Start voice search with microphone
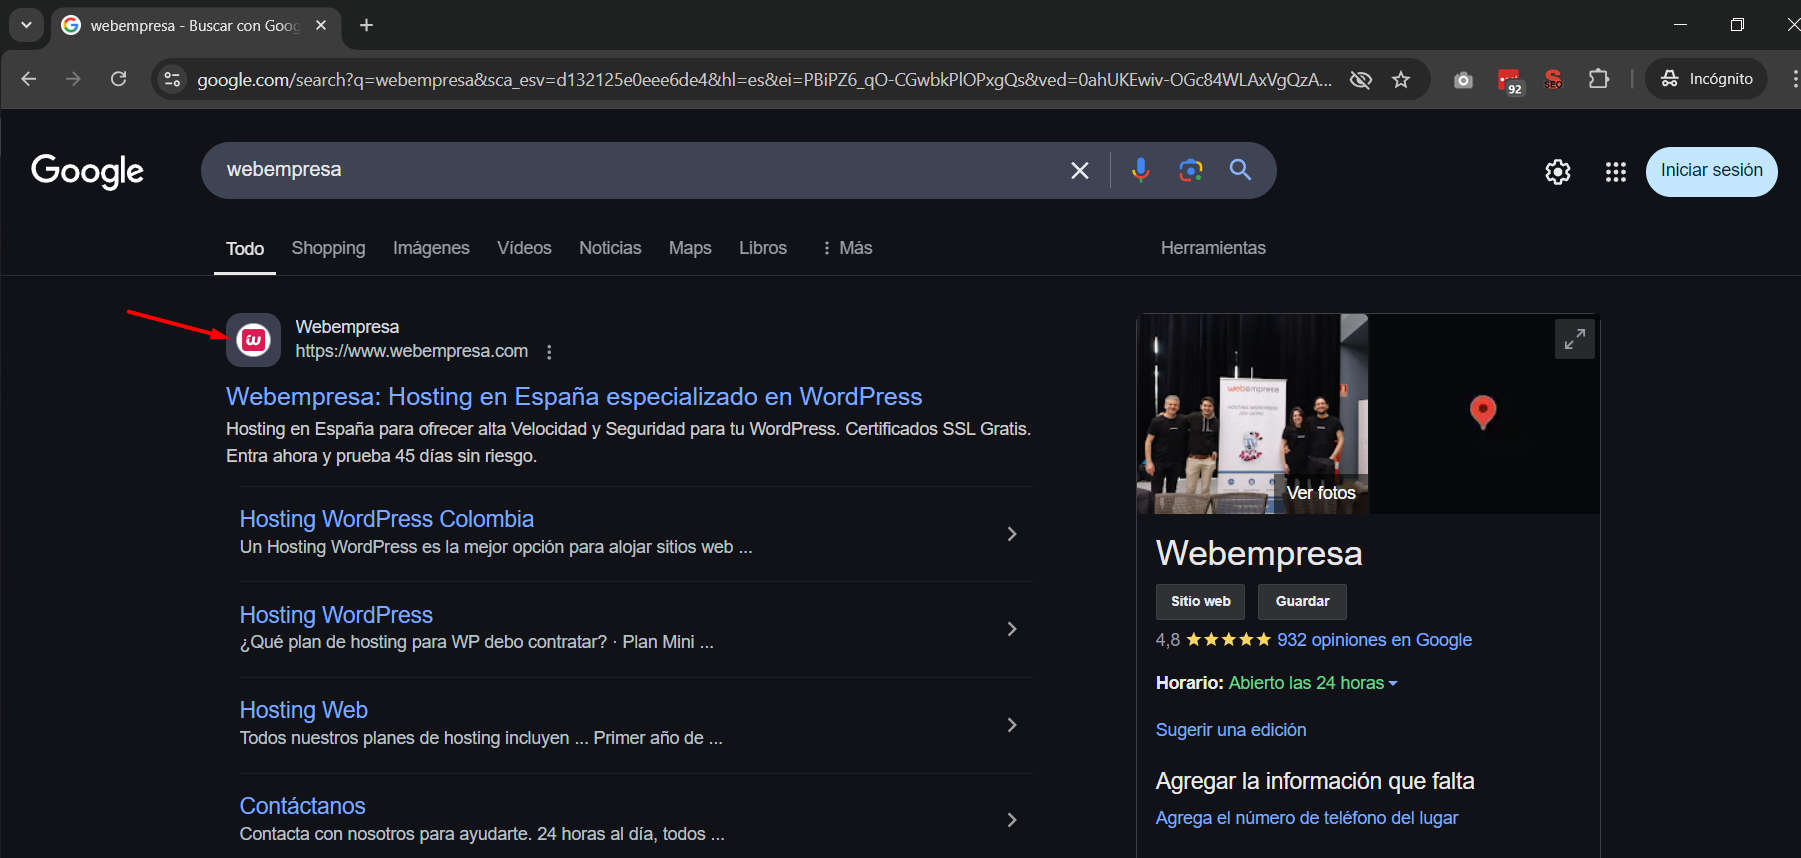Image resolution: width=1801 pixels, height=858 pixels. coord(1140,170)
